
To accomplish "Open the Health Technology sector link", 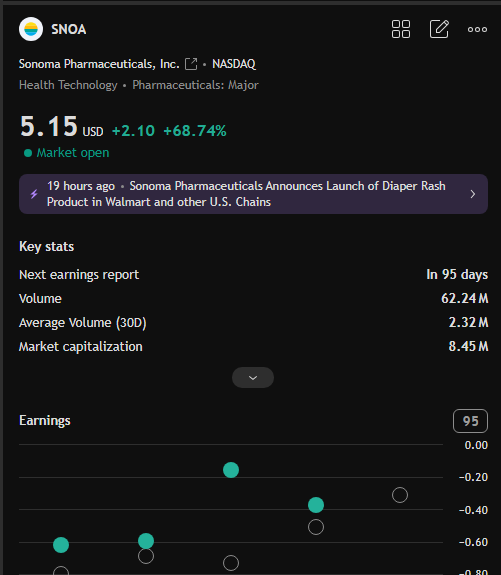I will [x=68, y=85].
